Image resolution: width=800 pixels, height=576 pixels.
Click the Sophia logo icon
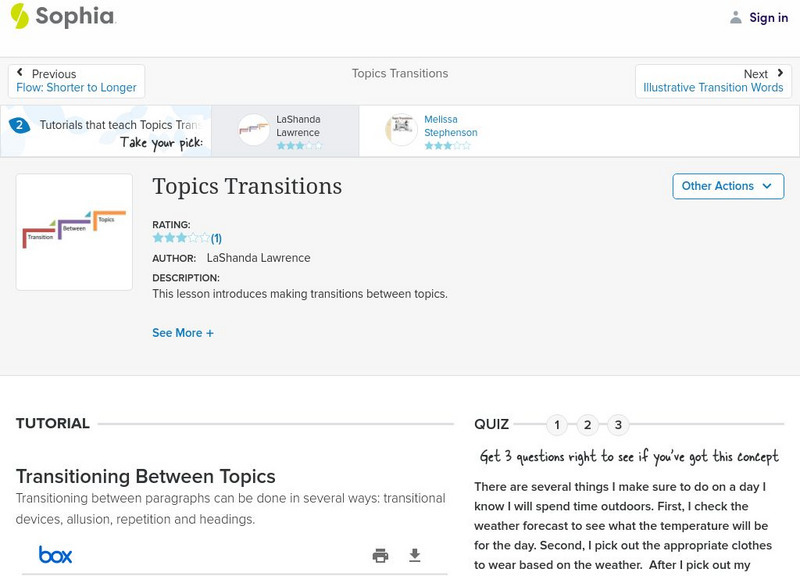tap(20, 16)
